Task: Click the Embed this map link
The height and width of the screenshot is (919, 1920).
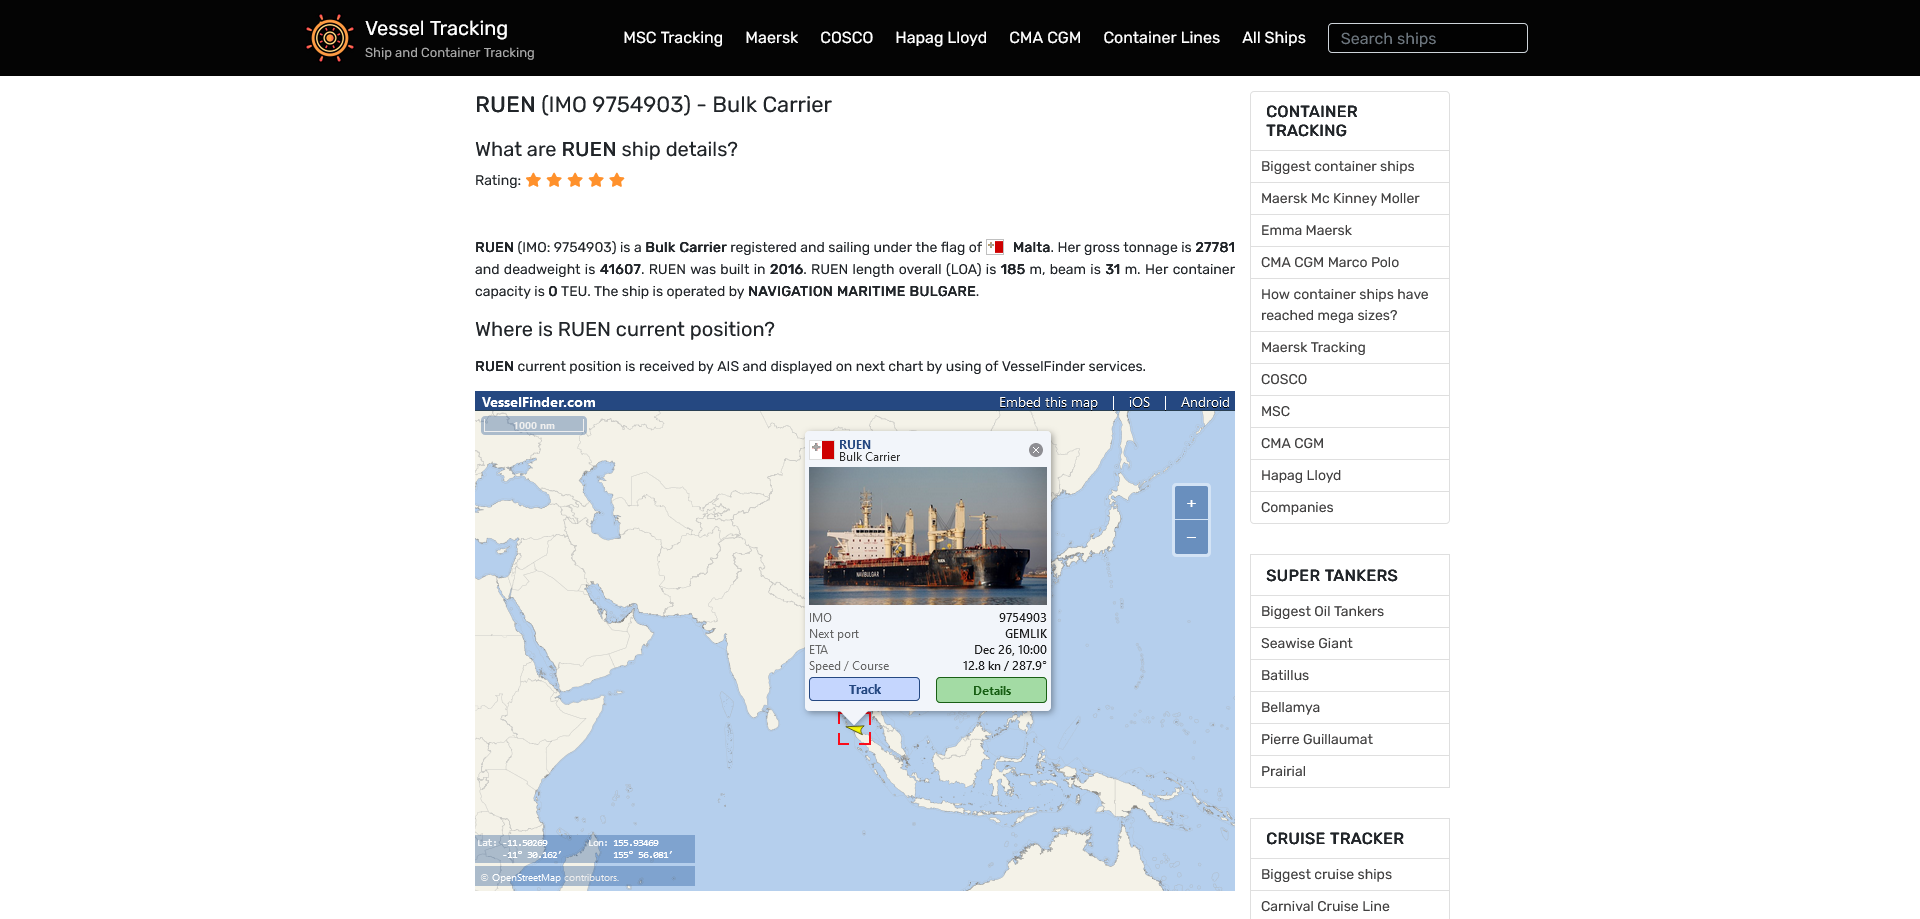Action: coord(1048,402)
